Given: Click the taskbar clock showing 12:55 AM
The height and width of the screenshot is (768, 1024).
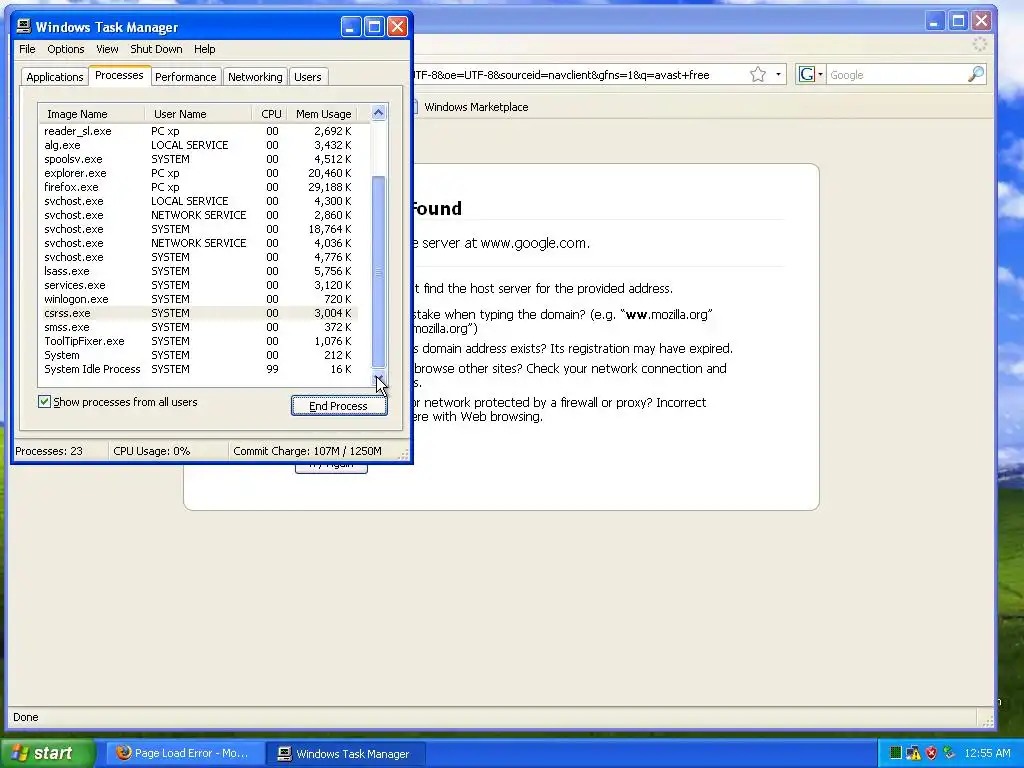Looking at the screenshot, I should tap(987, 753).
